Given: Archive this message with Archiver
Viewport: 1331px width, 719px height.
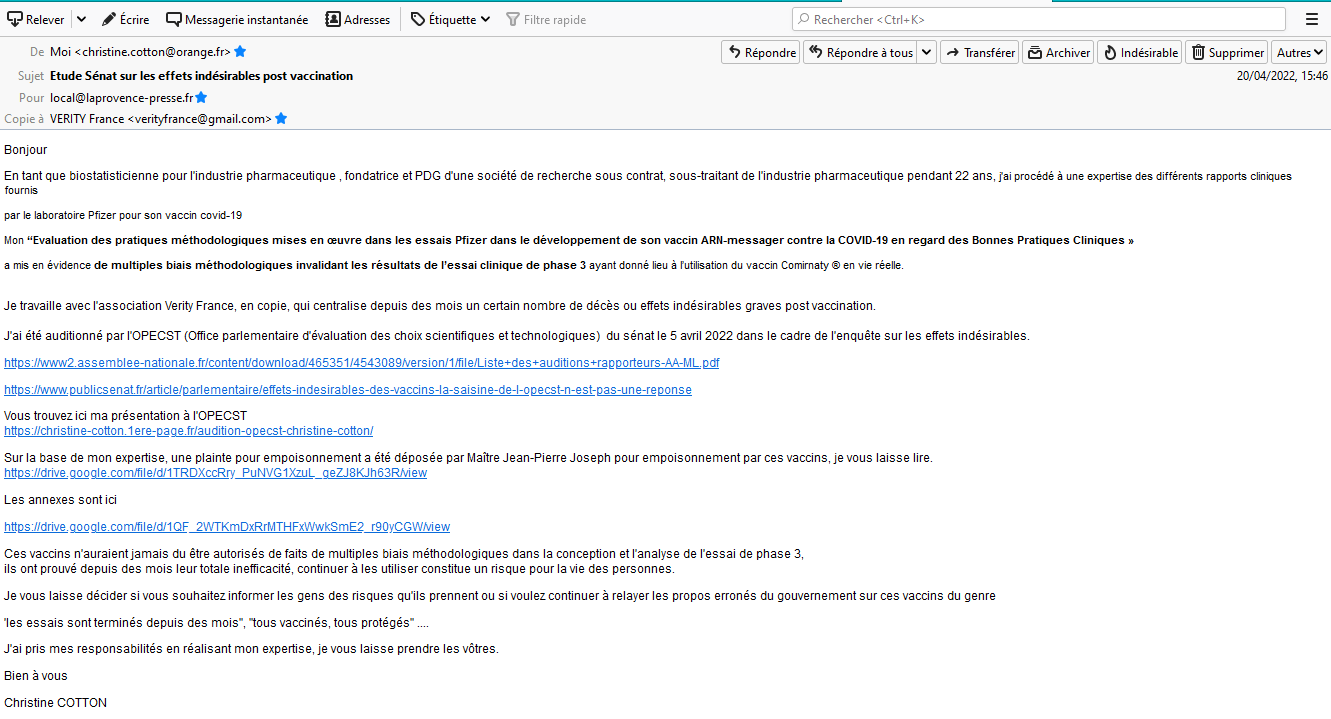Looking at the screenshot, I should click(1058, 53).
